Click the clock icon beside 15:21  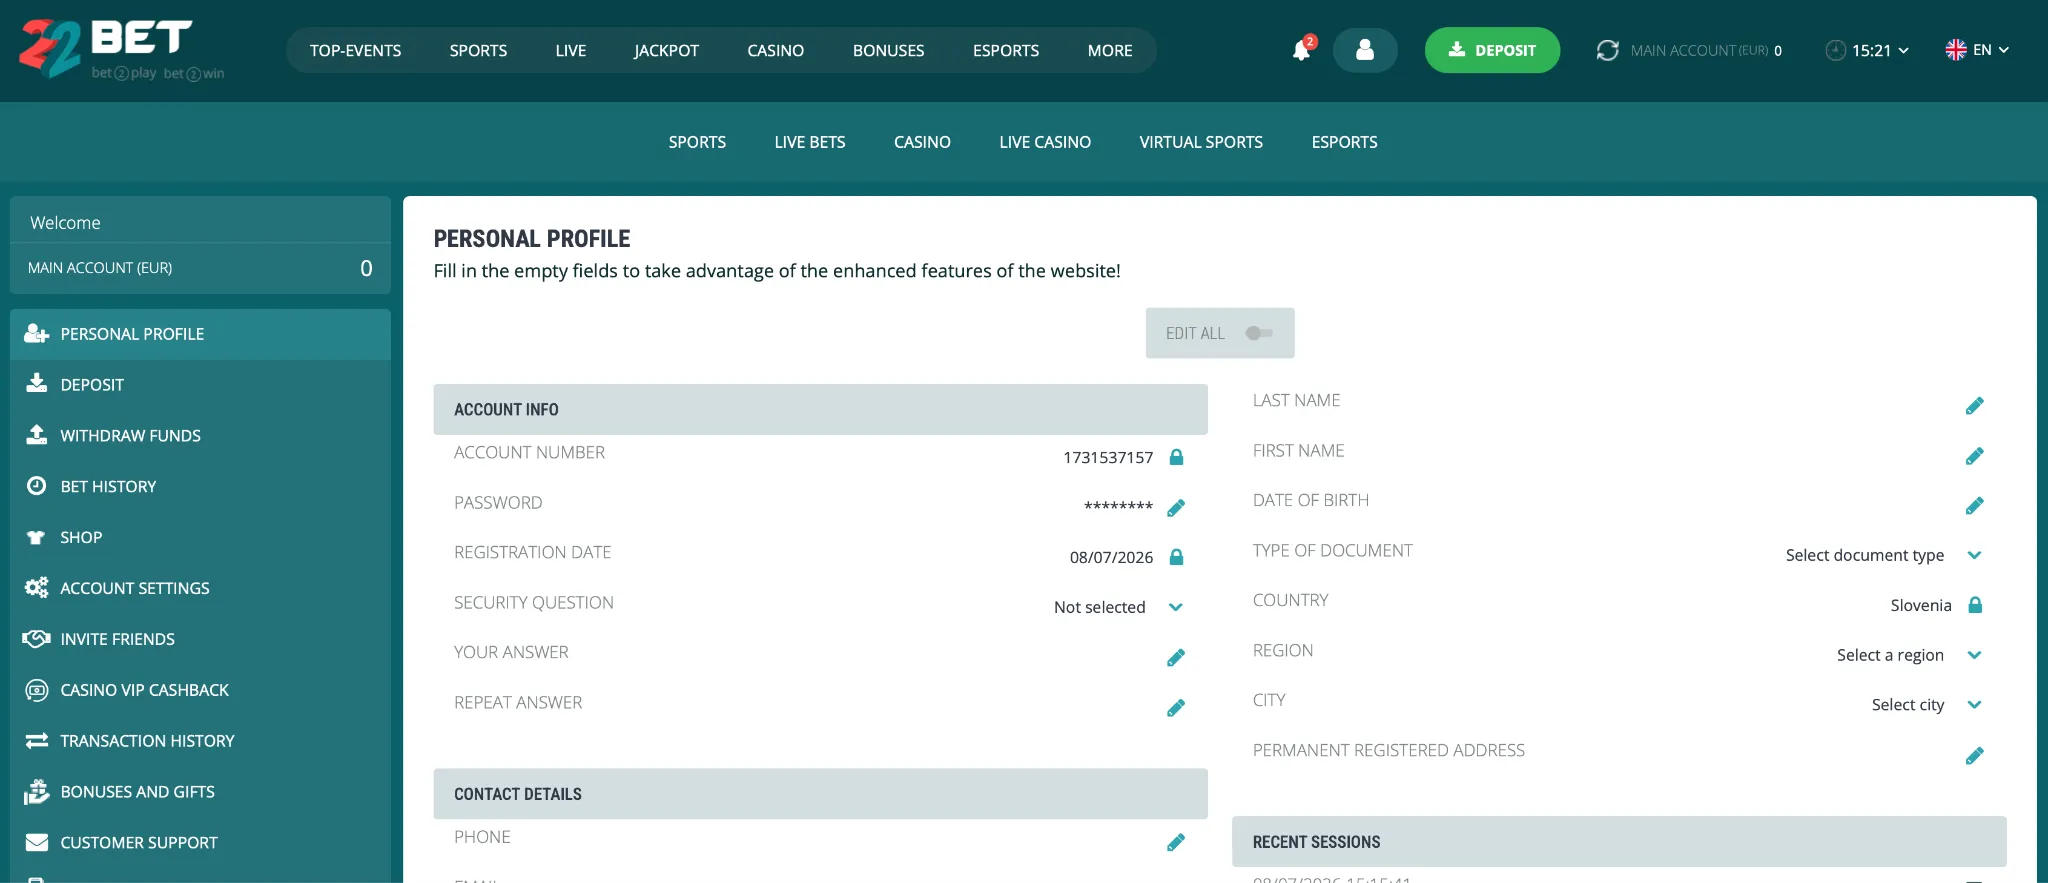pyautogui.click(x=1835, y=50)
